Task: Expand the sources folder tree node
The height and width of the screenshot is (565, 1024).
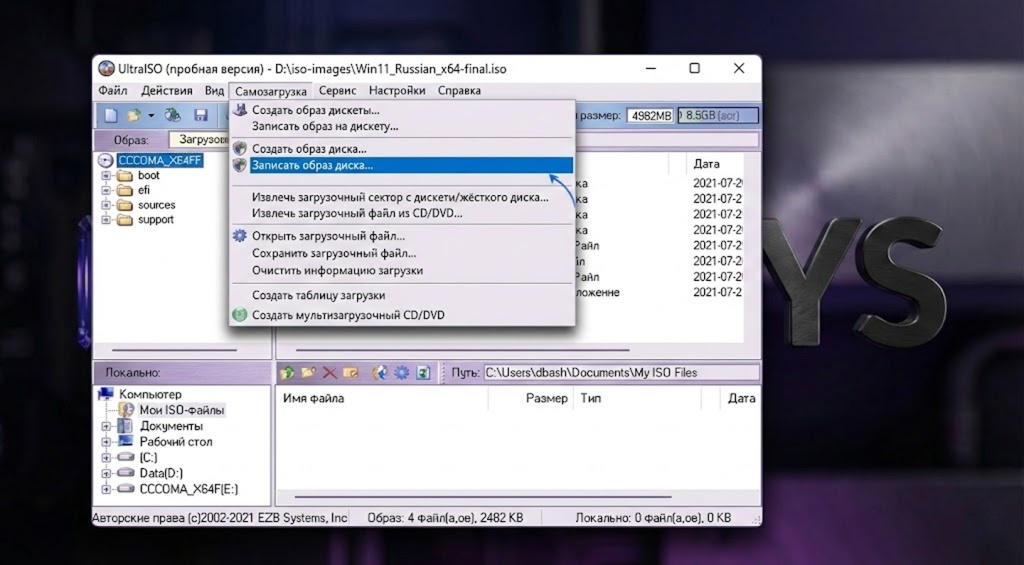Action: pyautogui.click(x=106, y=205)
